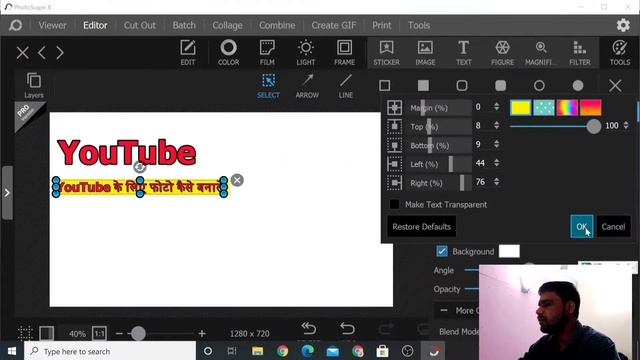Select the rainbow gradient background swatch
The image size is (640, 360).
[x=567, y=108]
